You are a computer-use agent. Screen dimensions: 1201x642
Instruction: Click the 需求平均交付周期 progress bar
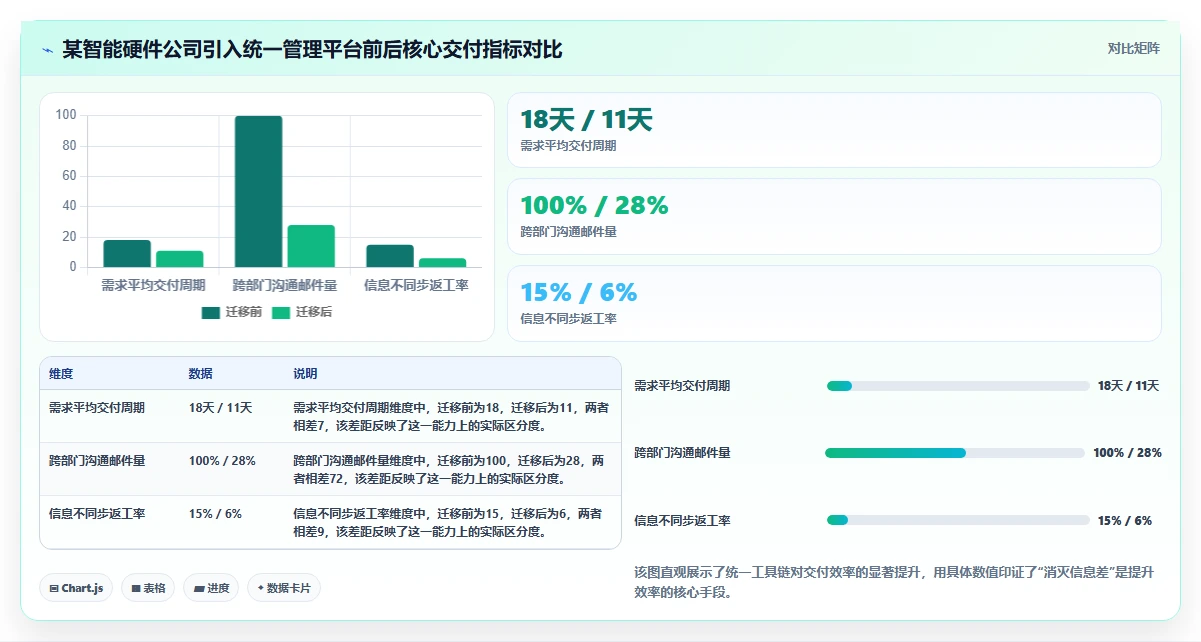(x=958, y=386)
